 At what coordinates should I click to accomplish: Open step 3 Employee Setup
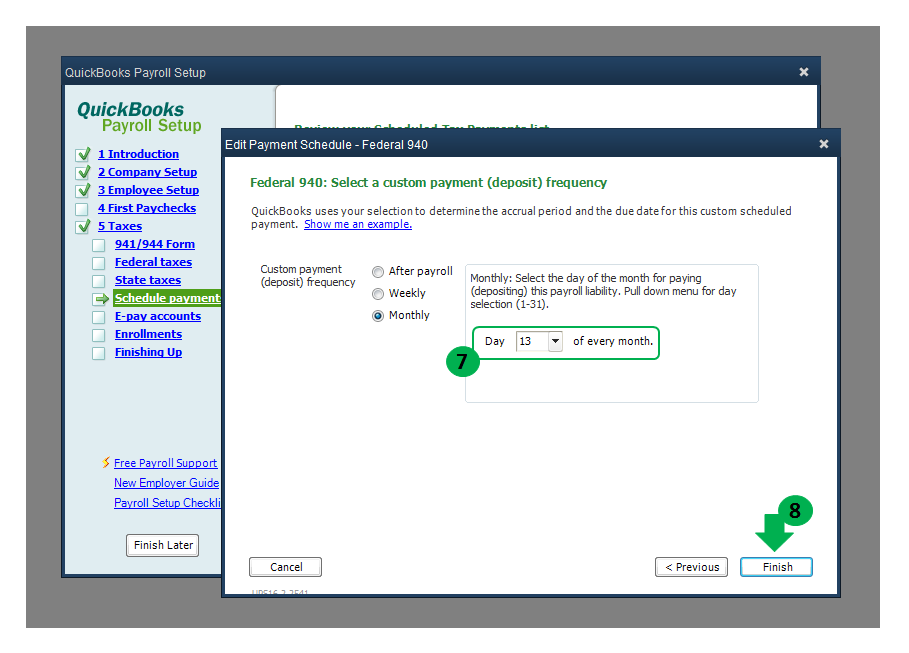148,190
